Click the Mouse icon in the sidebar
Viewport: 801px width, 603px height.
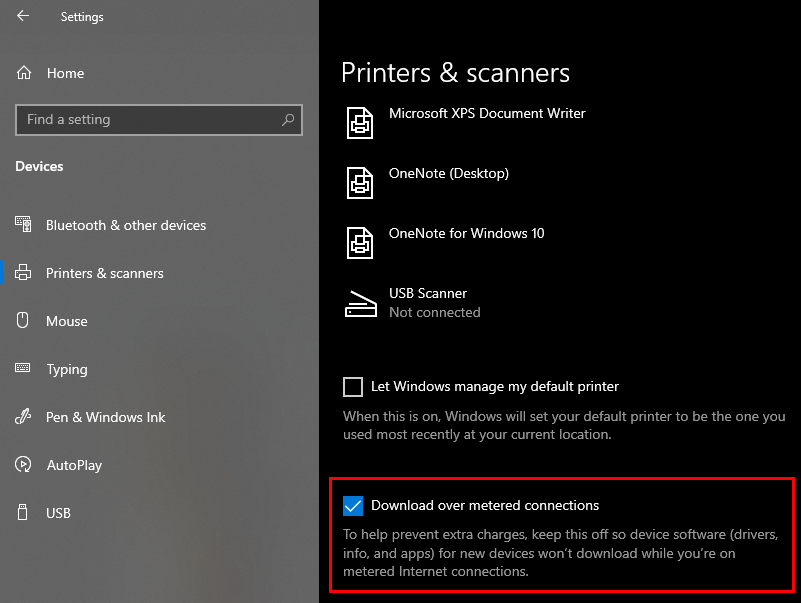coord(22,320)
